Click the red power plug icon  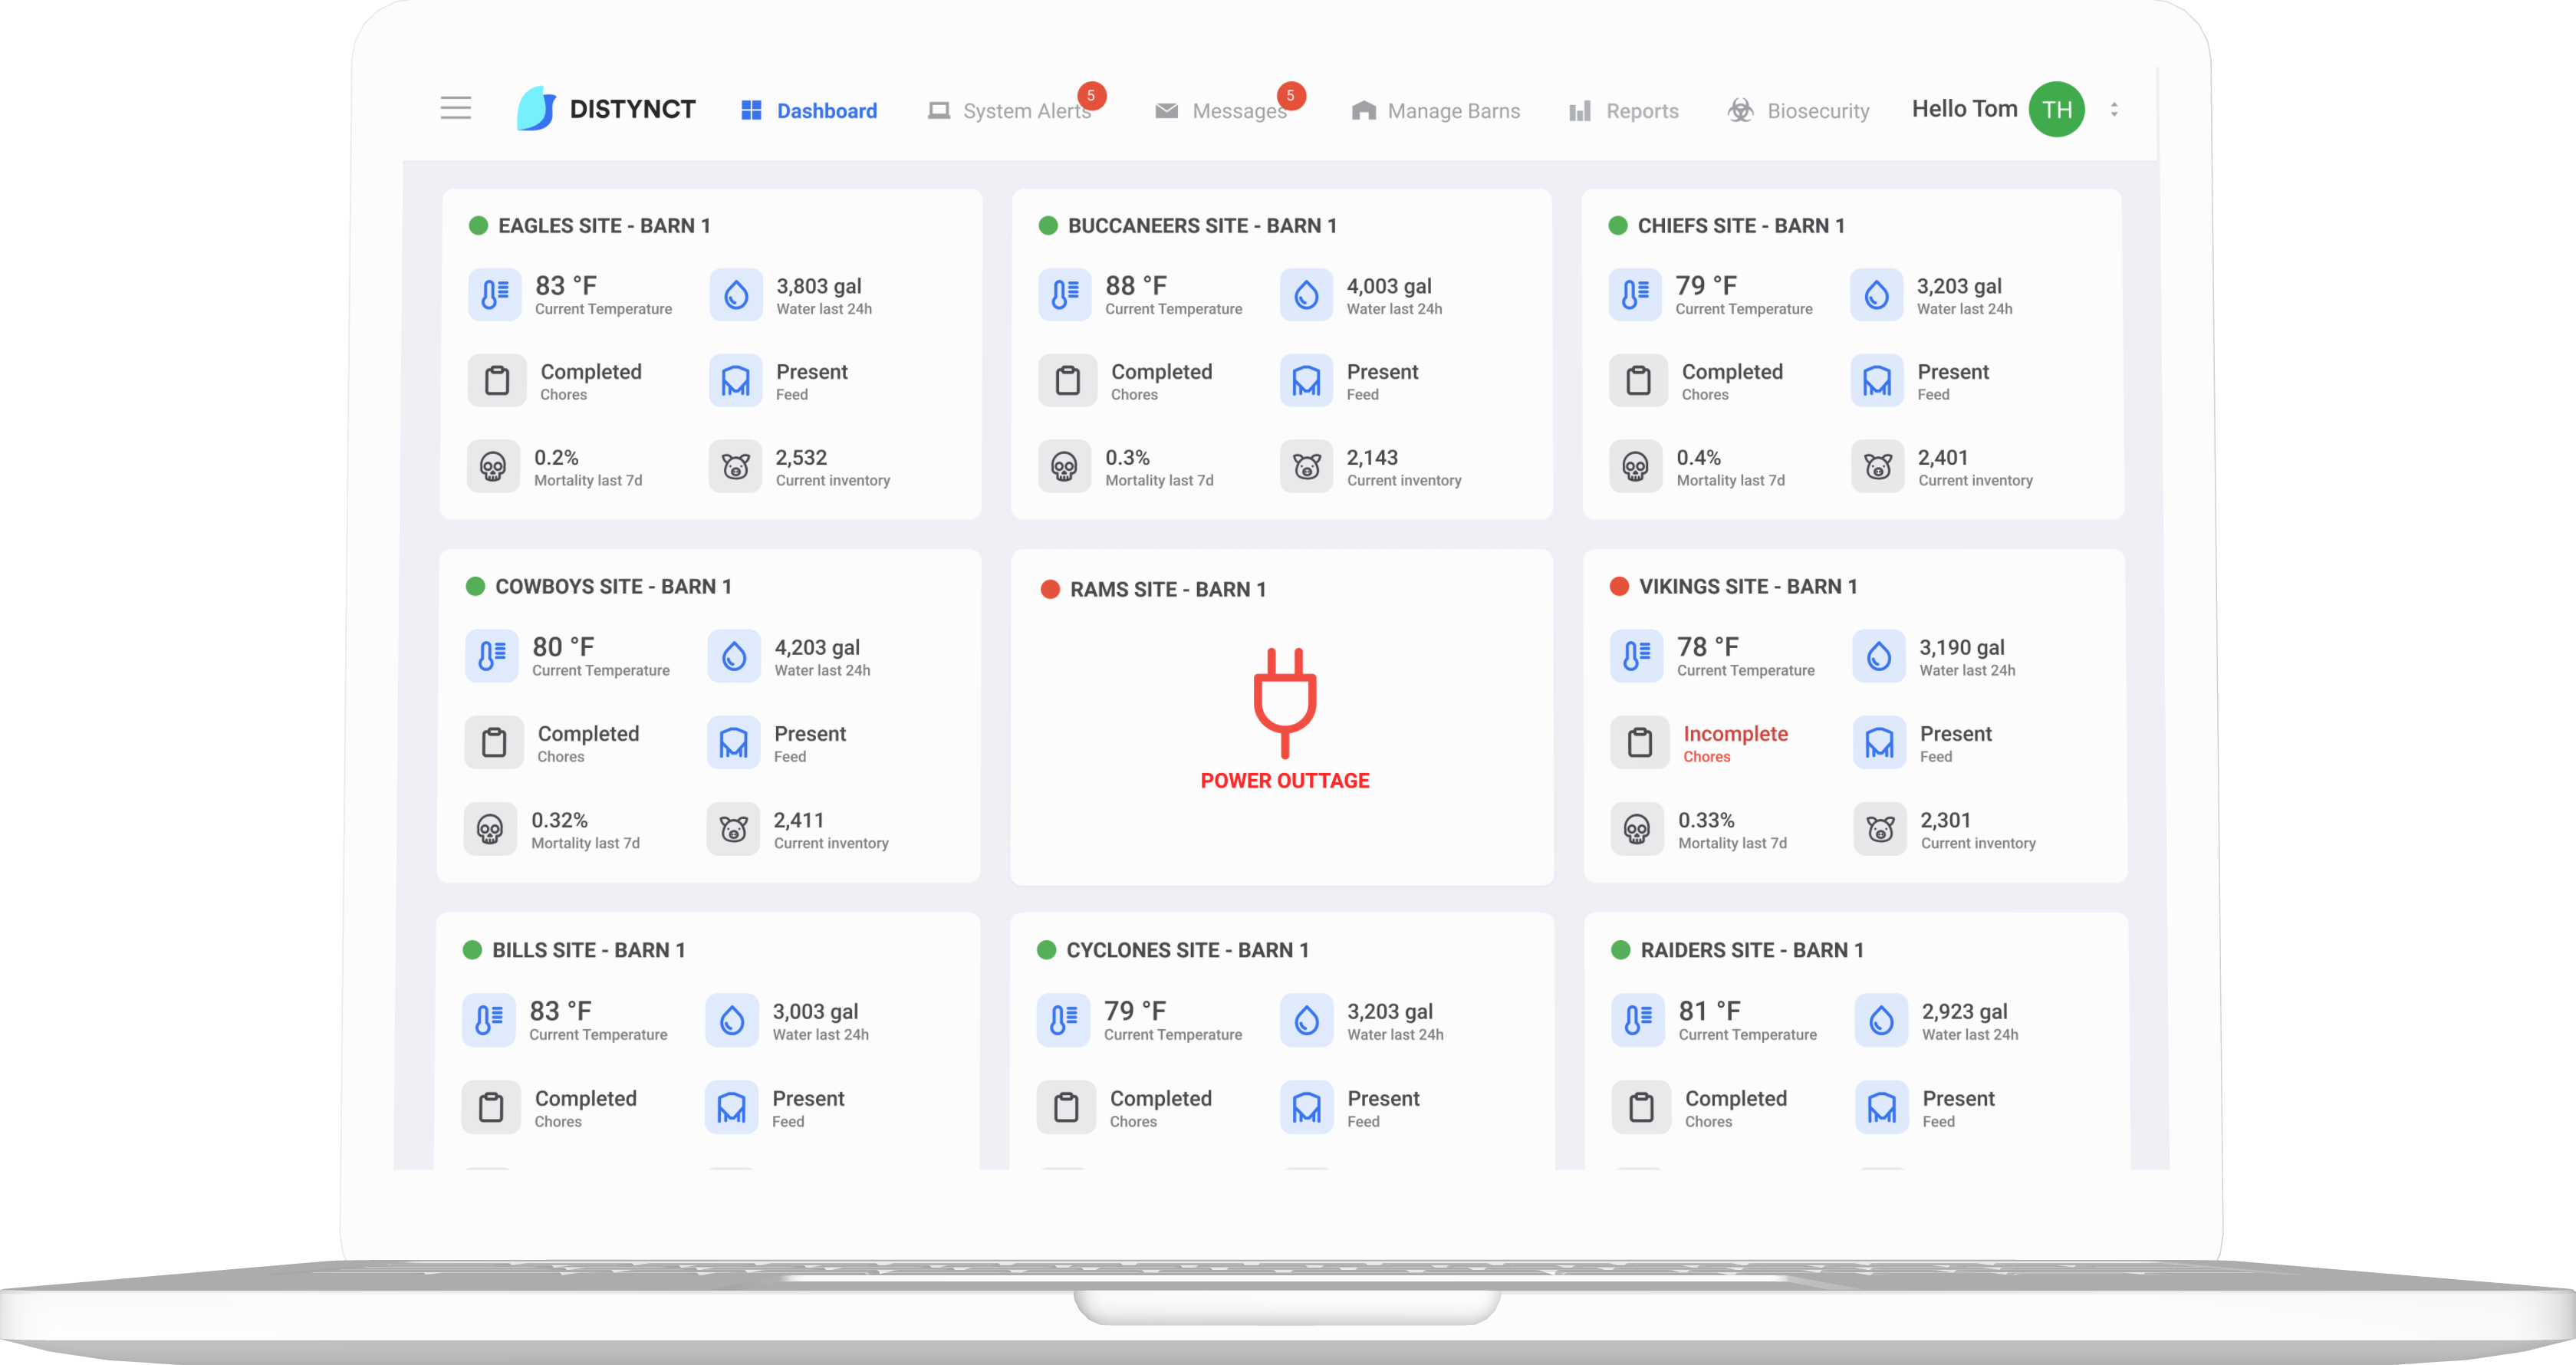(1285, 703)
